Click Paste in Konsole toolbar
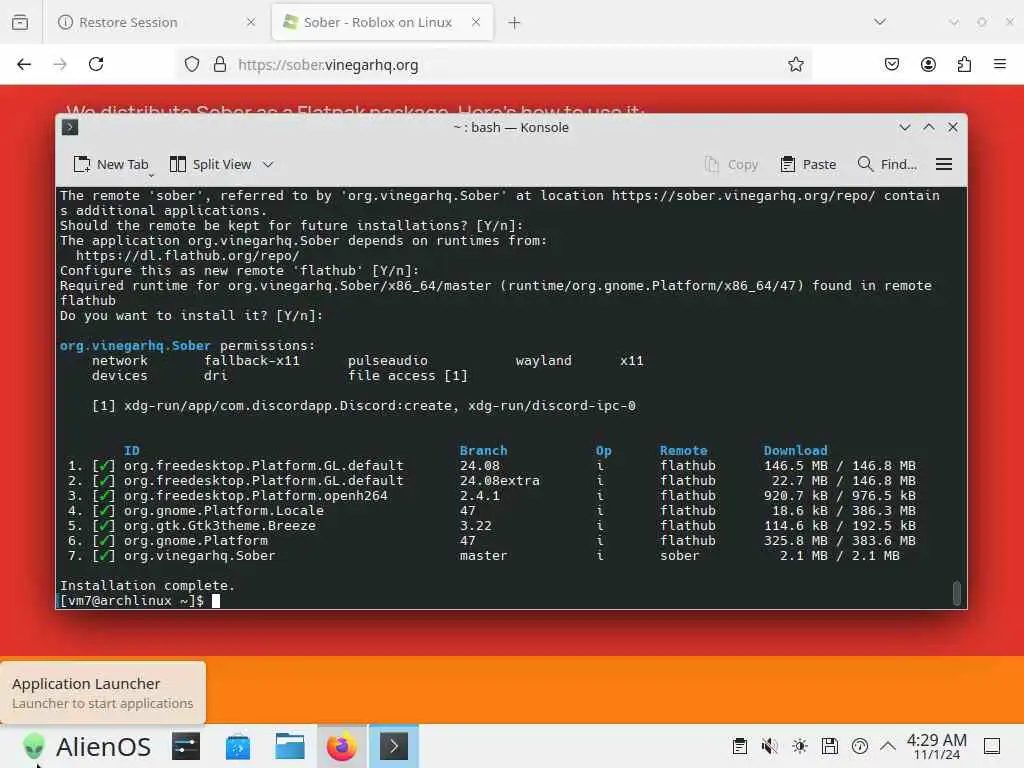 click(x=808, y=165)
